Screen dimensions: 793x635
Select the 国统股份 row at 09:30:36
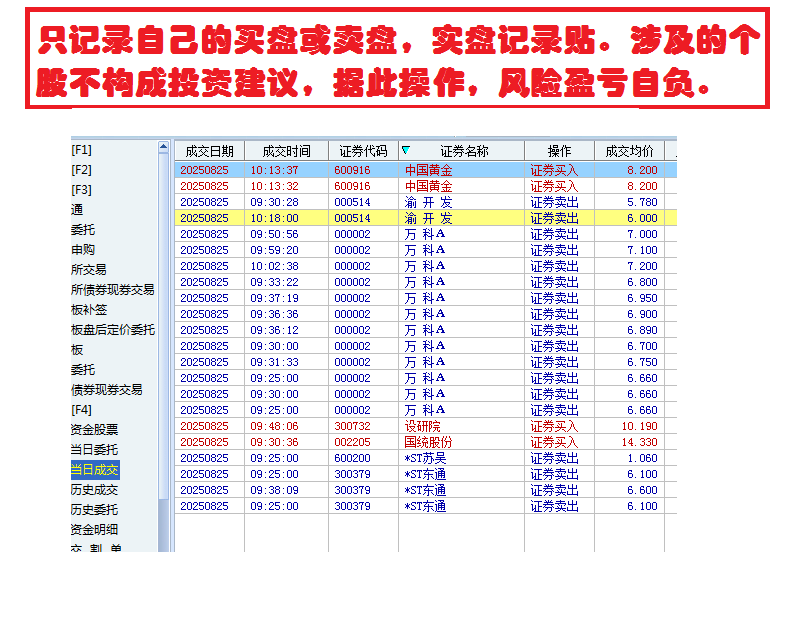point(425,442)
